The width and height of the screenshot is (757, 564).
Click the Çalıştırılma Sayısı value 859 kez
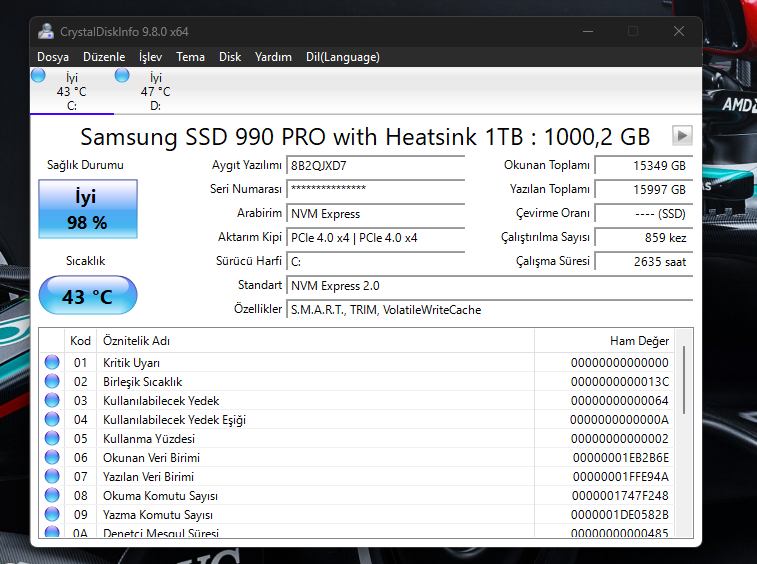pyautogui.click(x=644, y=238)
